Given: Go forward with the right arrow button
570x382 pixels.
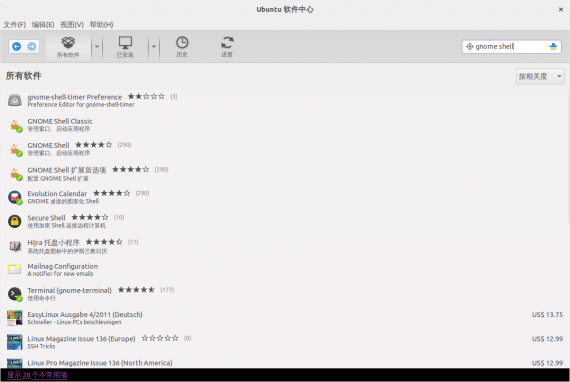Looking at the screenshot, I should pos(32,47).
